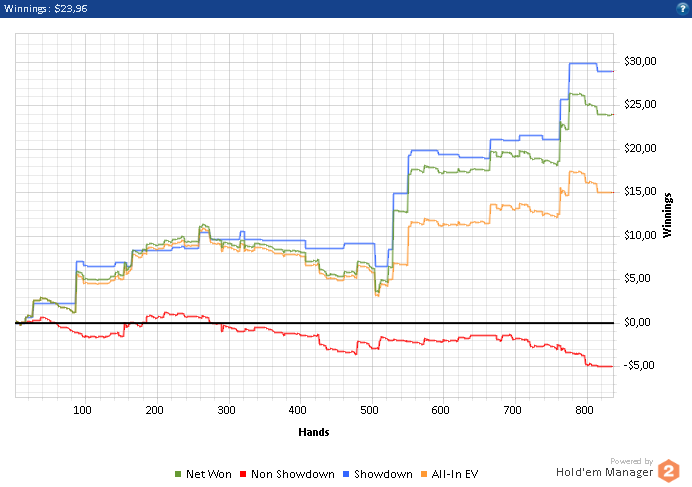This screenshot has height=487, width=692.
Task: Click the 800 hands x-axis label
Action: pyautogui.click(x=584, y=410)
